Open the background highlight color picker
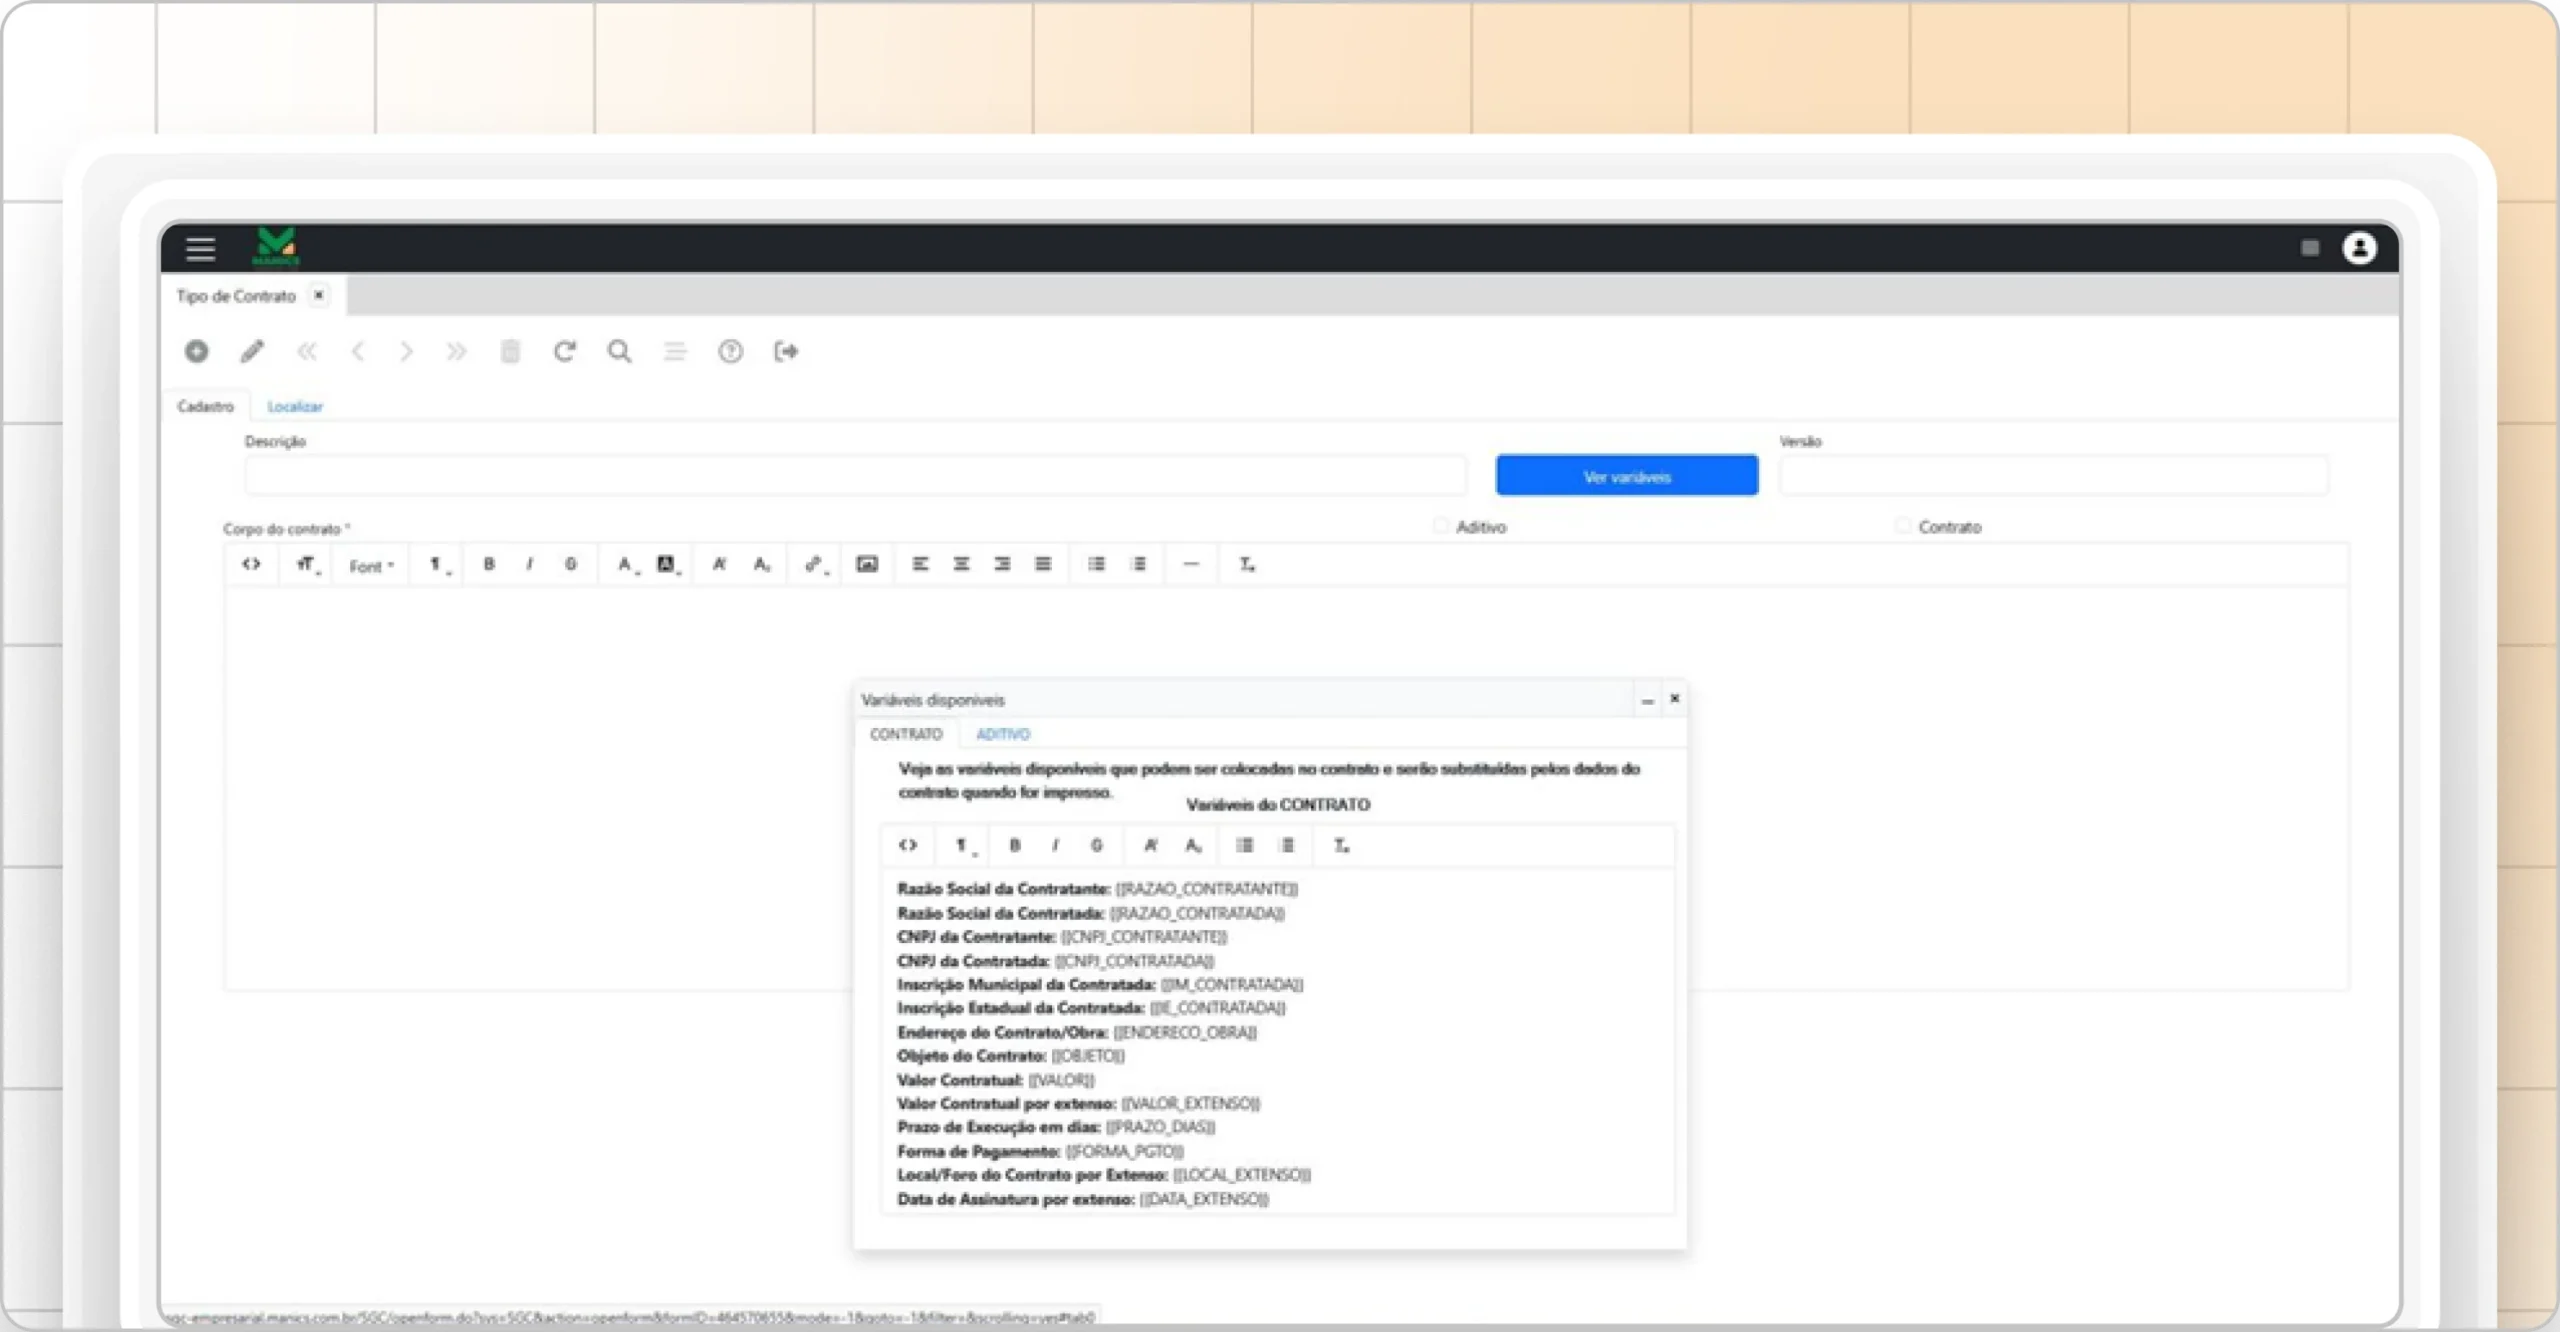The width and height of the screenshot is (2560, 1332). (667, 565)
